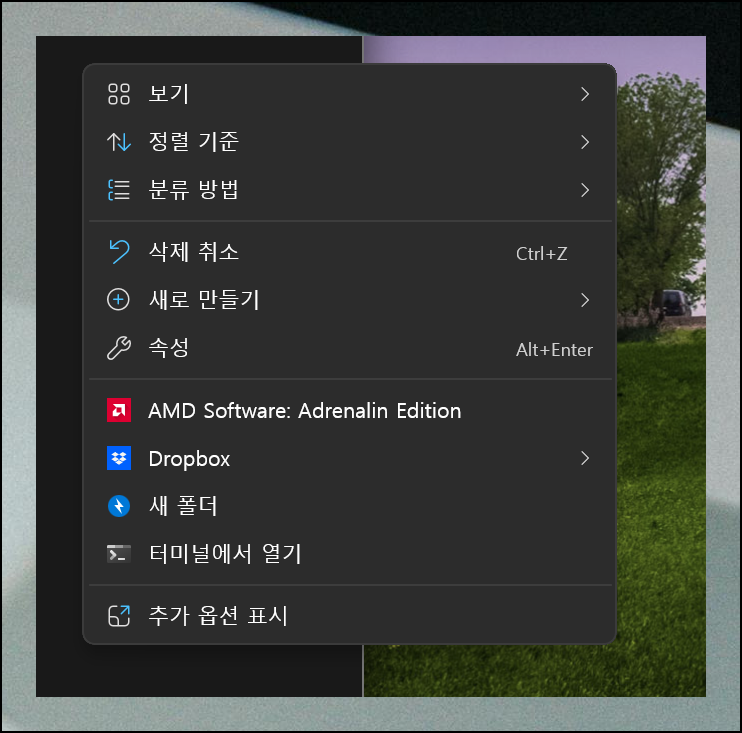Click the expand icon for 추가 옵션 표시

point(119,616)
